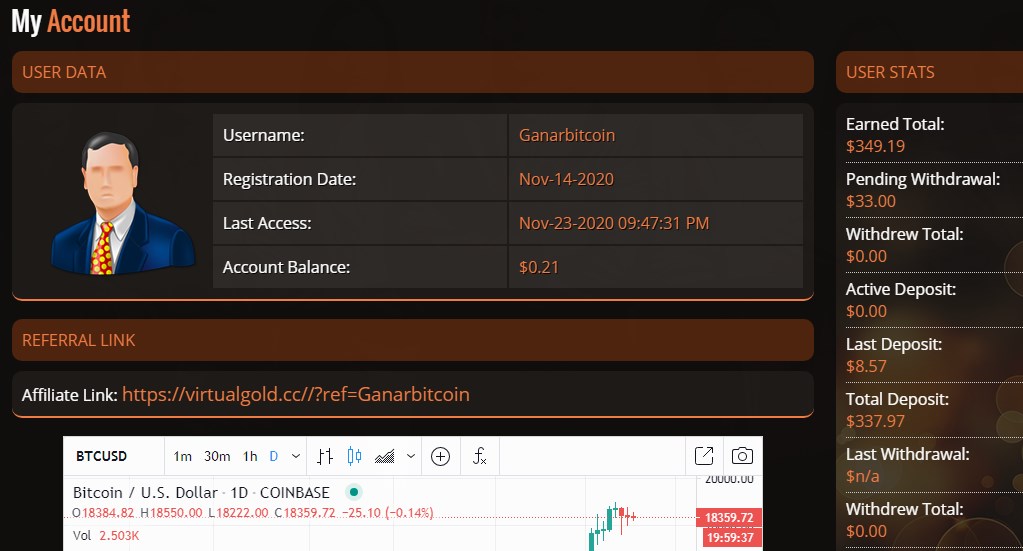Click the Bitcoin / U.S. Dollar chart title
1023x551 pixels.
pos(202,492)
